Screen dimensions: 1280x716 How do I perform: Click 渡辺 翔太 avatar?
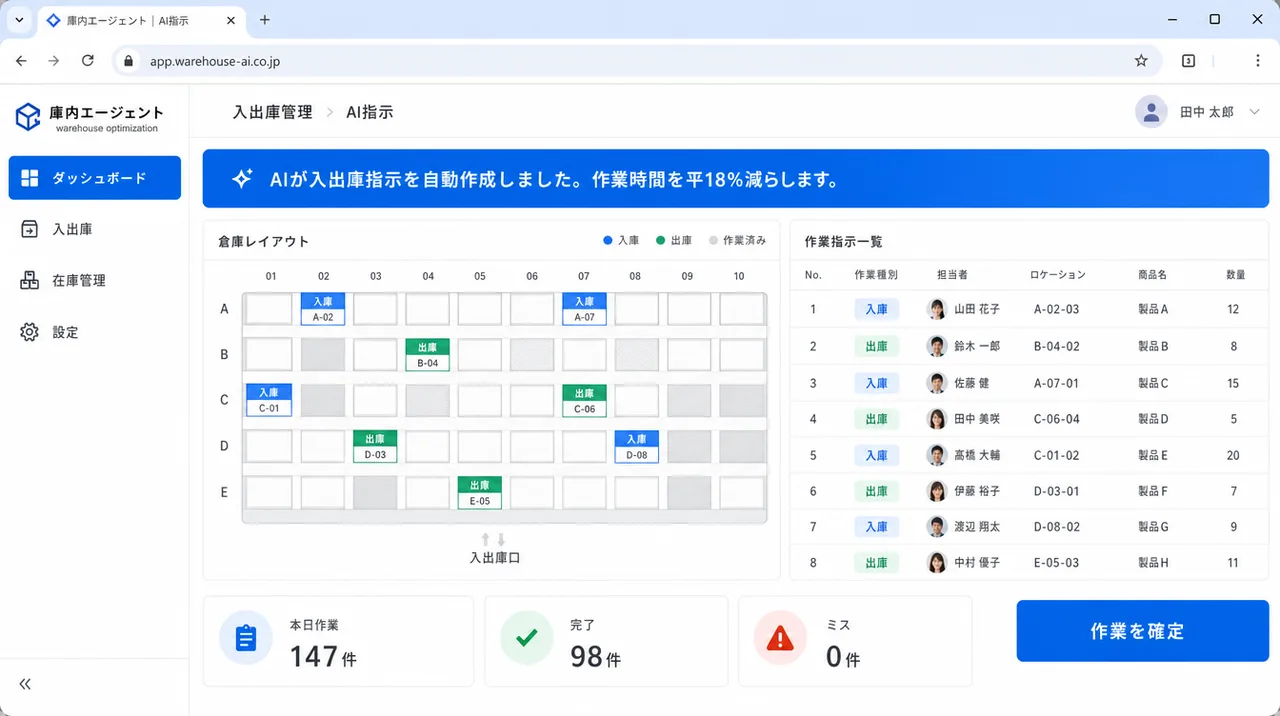937,527
